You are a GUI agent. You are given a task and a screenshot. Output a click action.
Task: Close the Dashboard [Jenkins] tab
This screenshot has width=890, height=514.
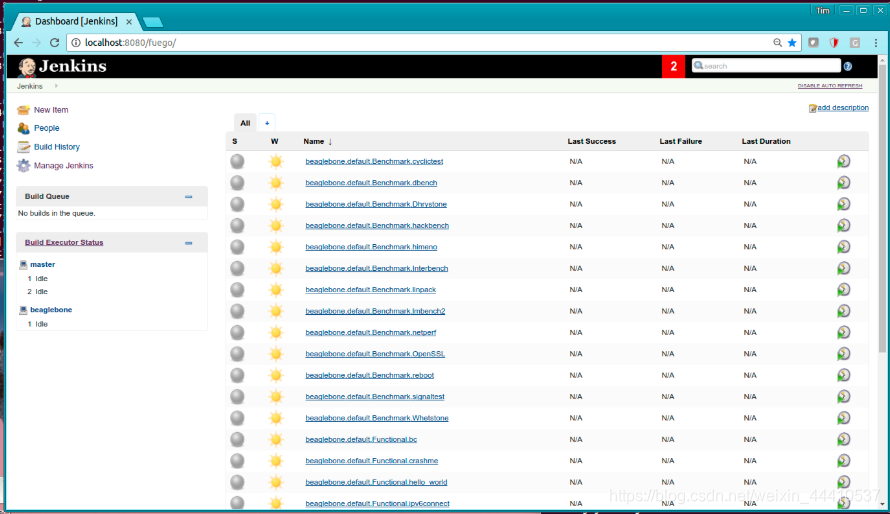pyautogui.click(x=129, y=22)
